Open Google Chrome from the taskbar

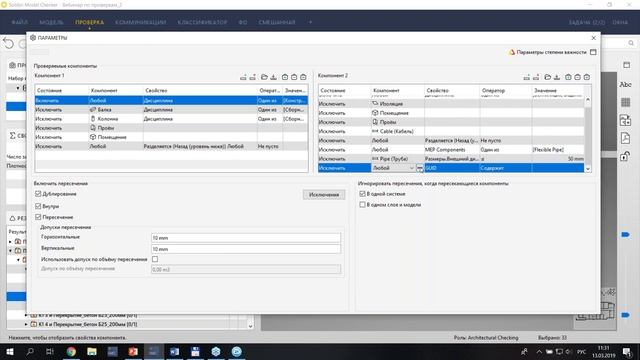pos(71,351)
